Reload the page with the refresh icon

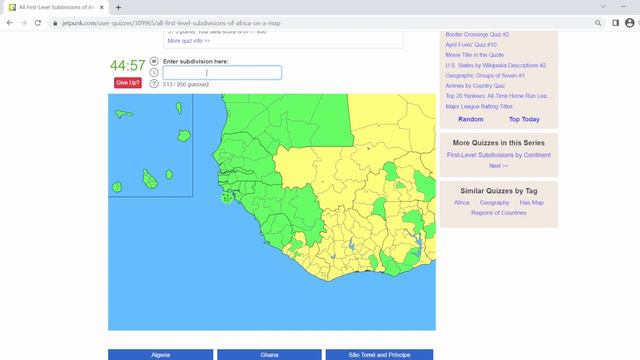pyautogui.click(x=38, y=23)
